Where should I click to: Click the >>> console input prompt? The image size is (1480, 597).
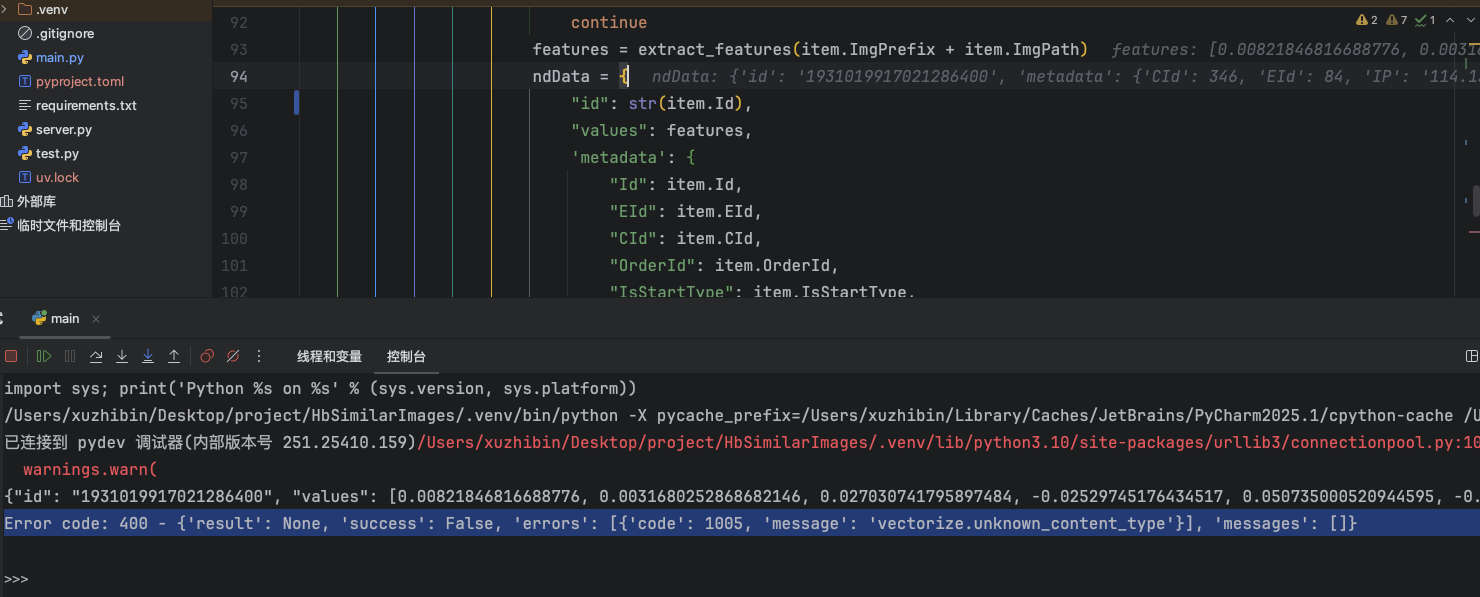click(17, 579)
